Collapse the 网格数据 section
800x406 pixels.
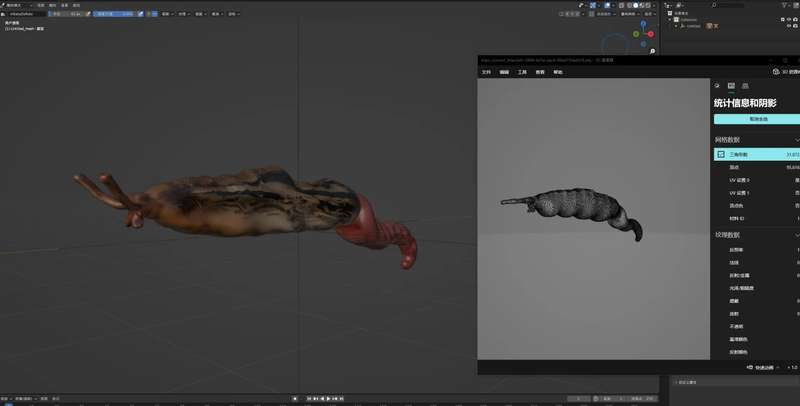point(796,139)
